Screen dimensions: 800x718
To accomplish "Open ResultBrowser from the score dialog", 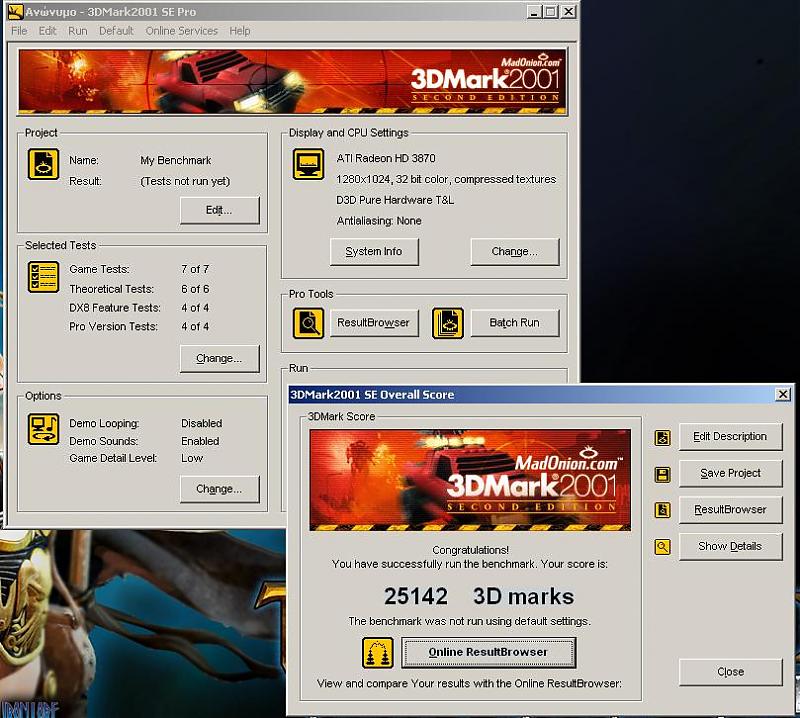I will pyautogui.click(x=730, y=510).
